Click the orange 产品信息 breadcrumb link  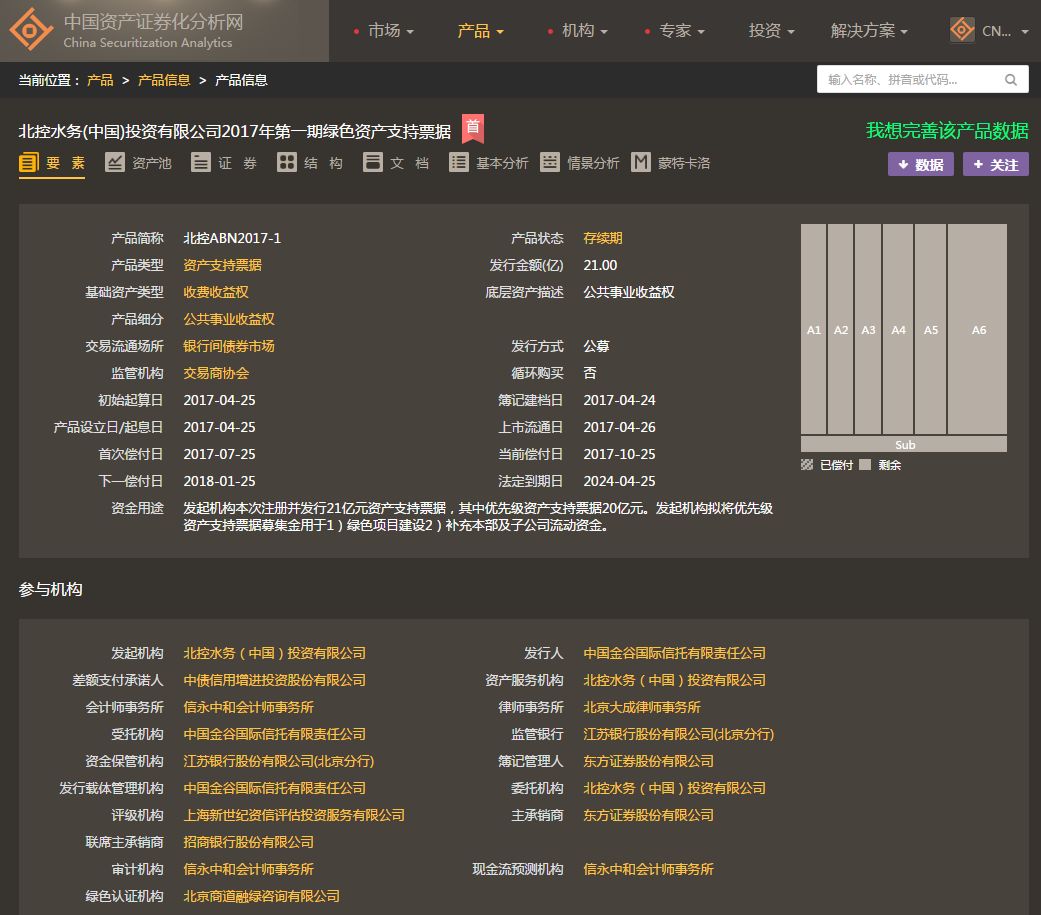164,80
